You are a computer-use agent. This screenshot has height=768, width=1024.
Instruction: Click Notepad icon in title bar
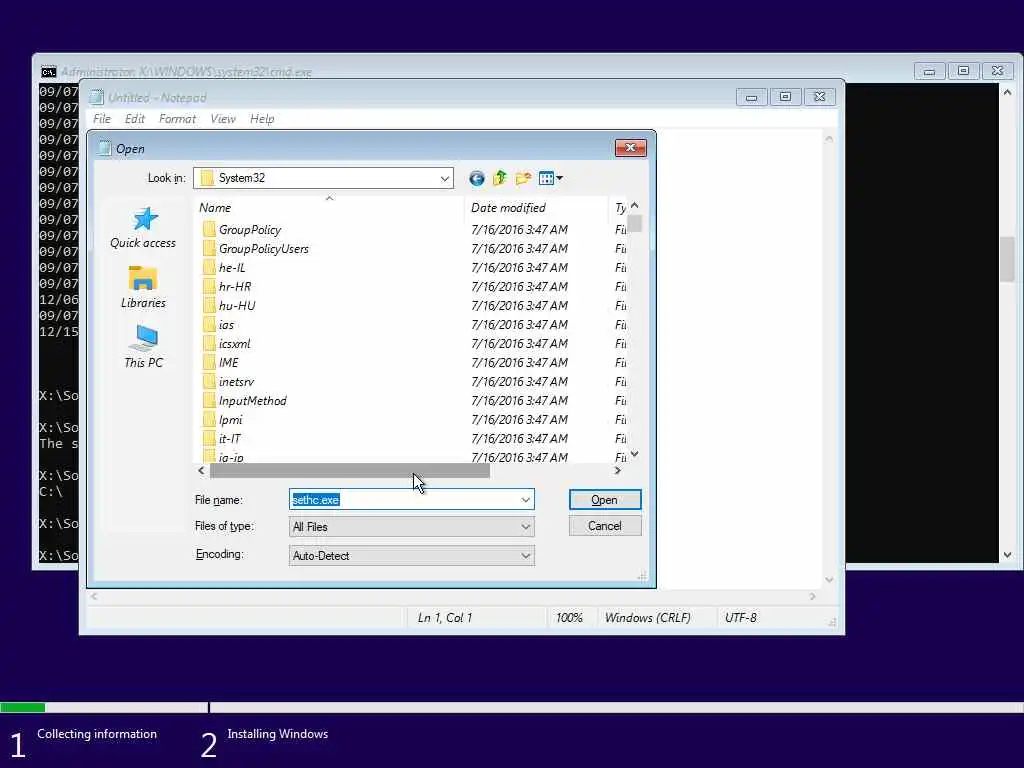pyautogui.click(x=97, y=97)
